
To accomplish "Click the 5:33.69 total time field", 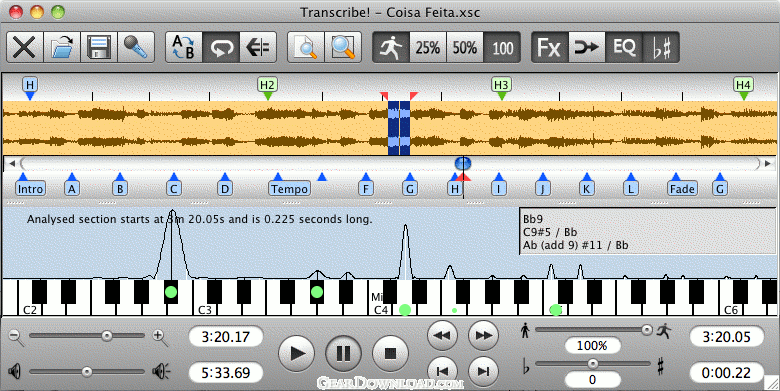I will 226,373.
